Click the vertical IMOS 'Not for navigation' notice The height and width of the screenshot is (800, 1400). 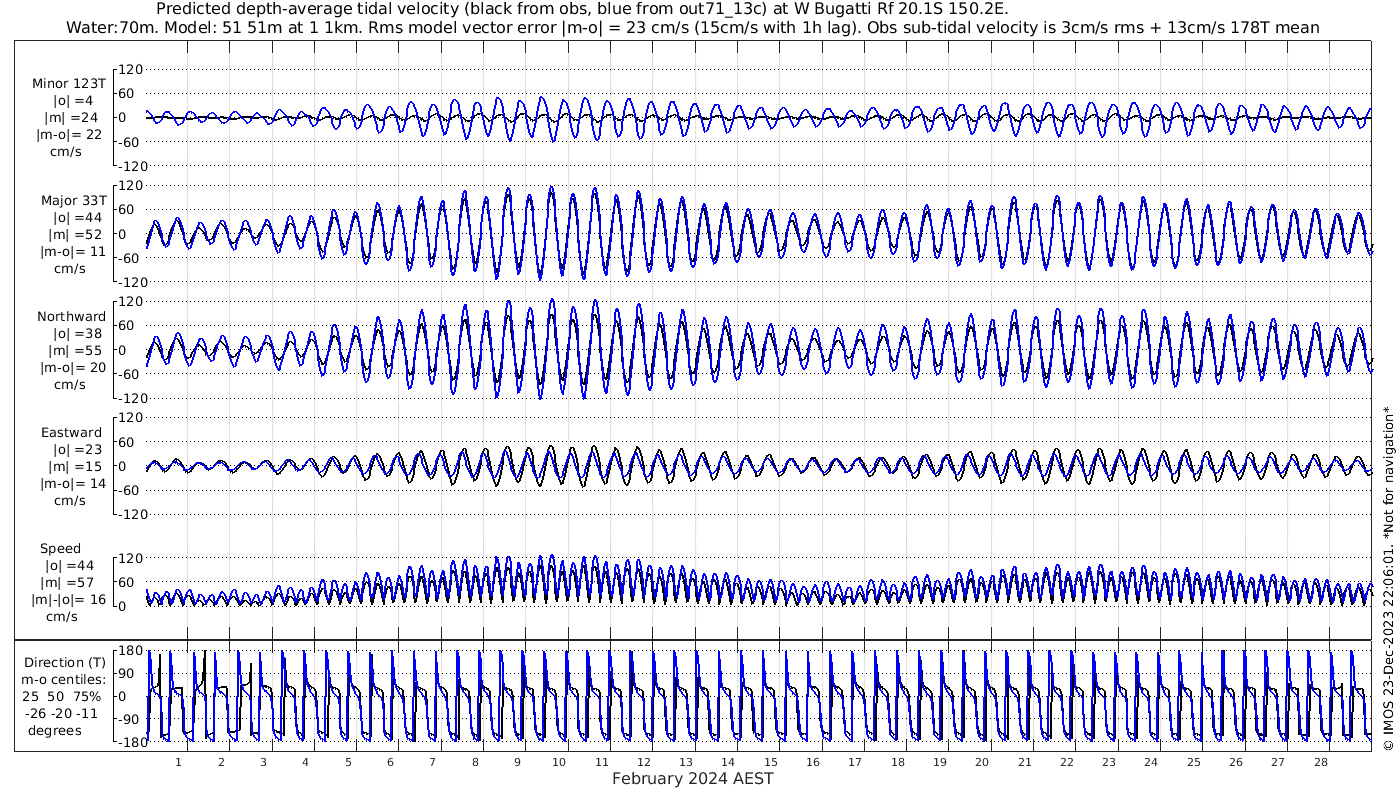[1388, 580]
